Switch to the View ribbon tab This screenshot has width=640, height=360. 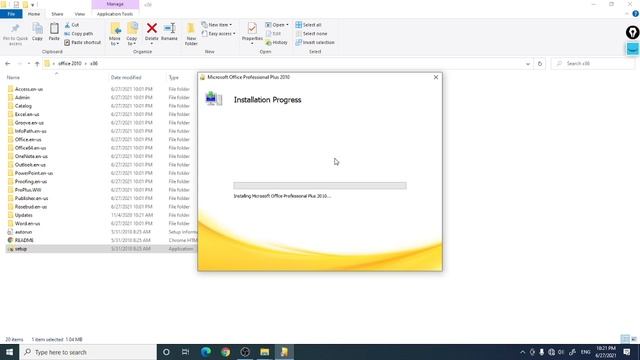(x=80, y=14)
